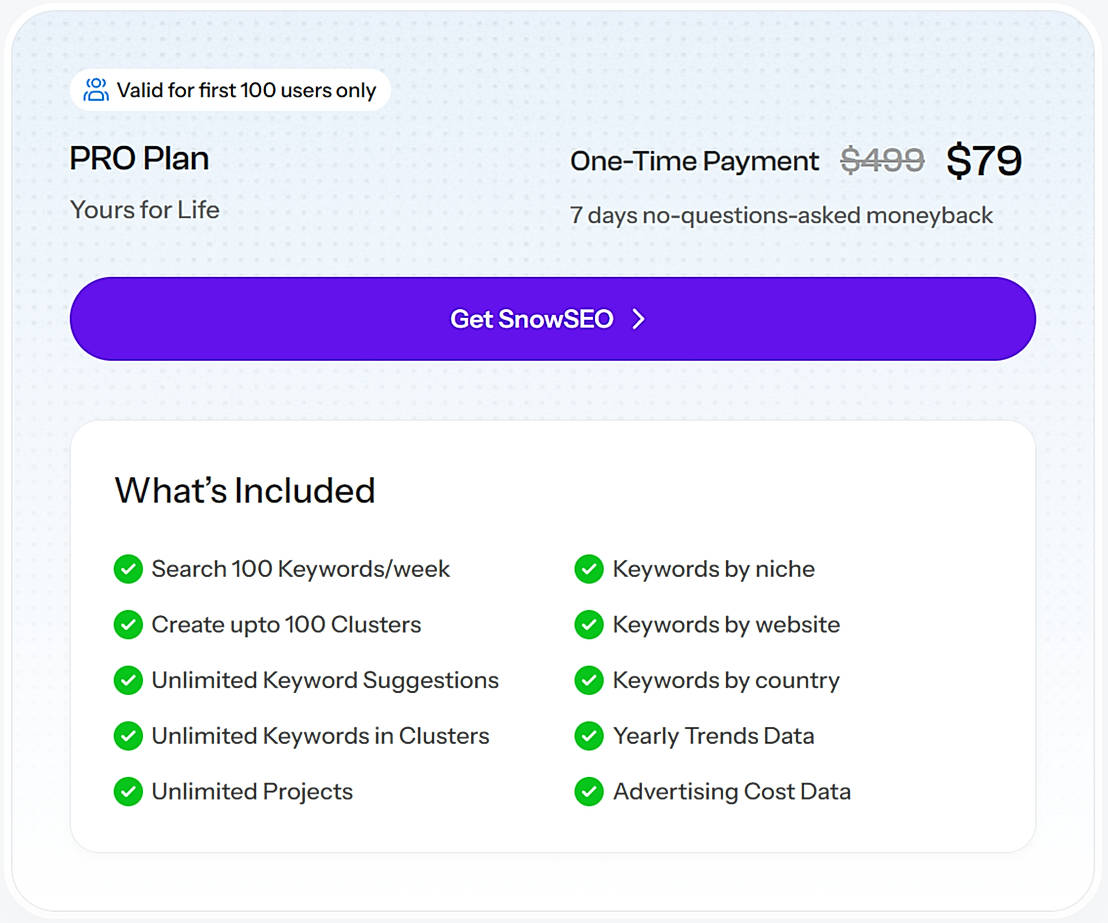Click the 'One-Time Payment' label
The image size is (1108, 923).
click(x=695, y=161)
